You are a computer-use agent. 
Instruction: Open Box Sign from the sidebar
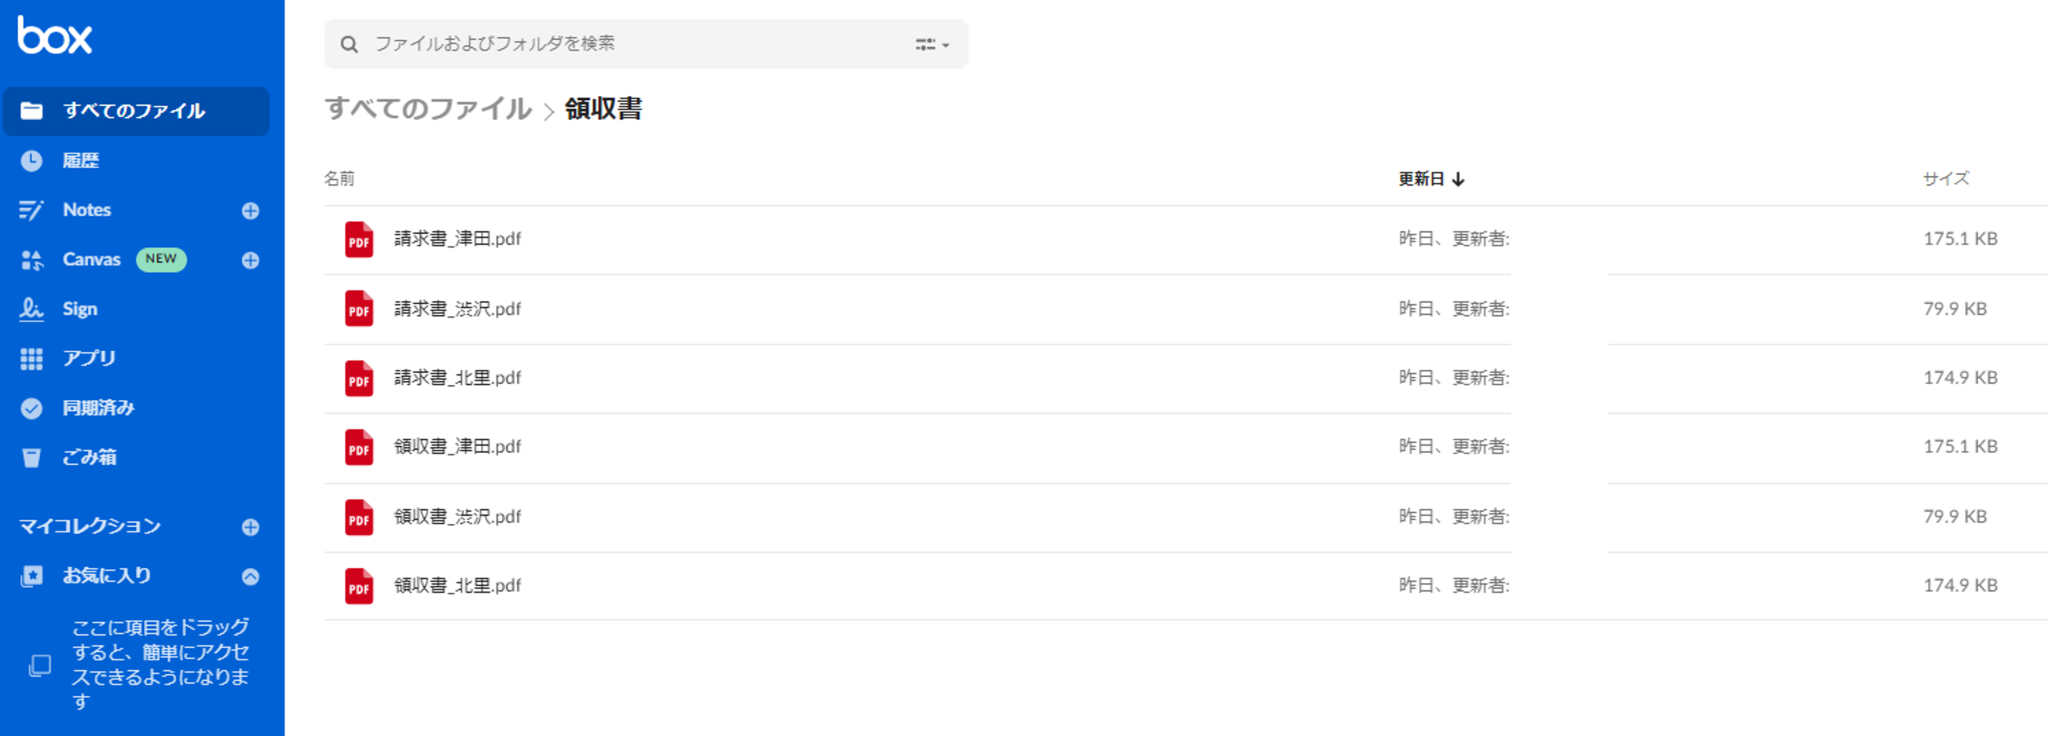(x=79, y=308)
